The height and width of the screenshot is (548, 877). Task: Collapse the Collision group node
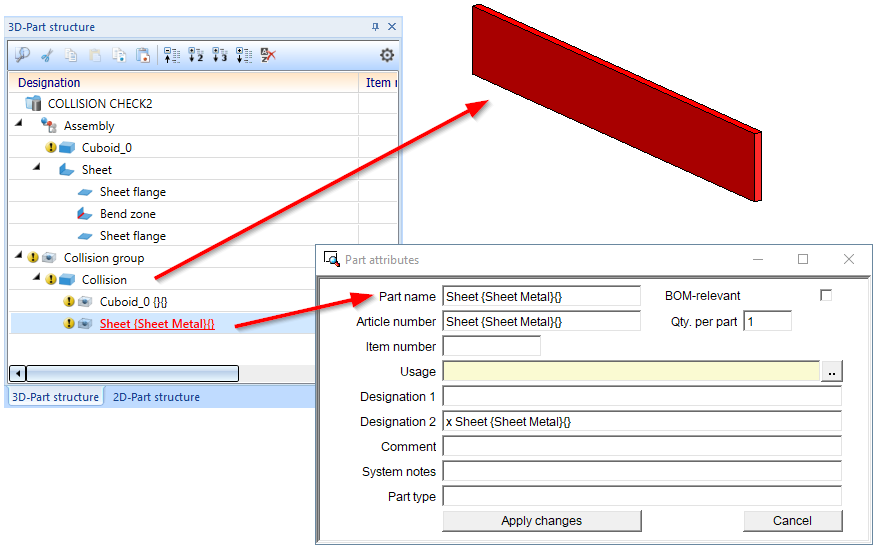pos(18,255)
